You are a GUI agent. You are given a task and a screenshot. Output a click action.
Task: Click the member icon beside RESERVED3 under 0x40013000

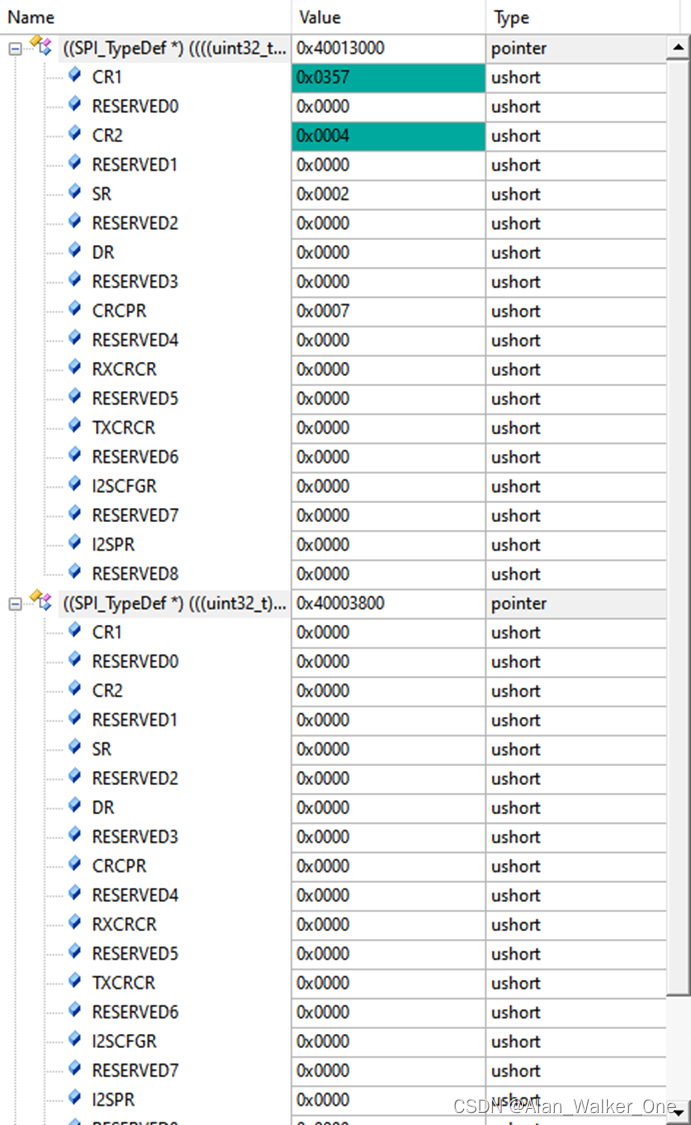(x=75, y=280)
